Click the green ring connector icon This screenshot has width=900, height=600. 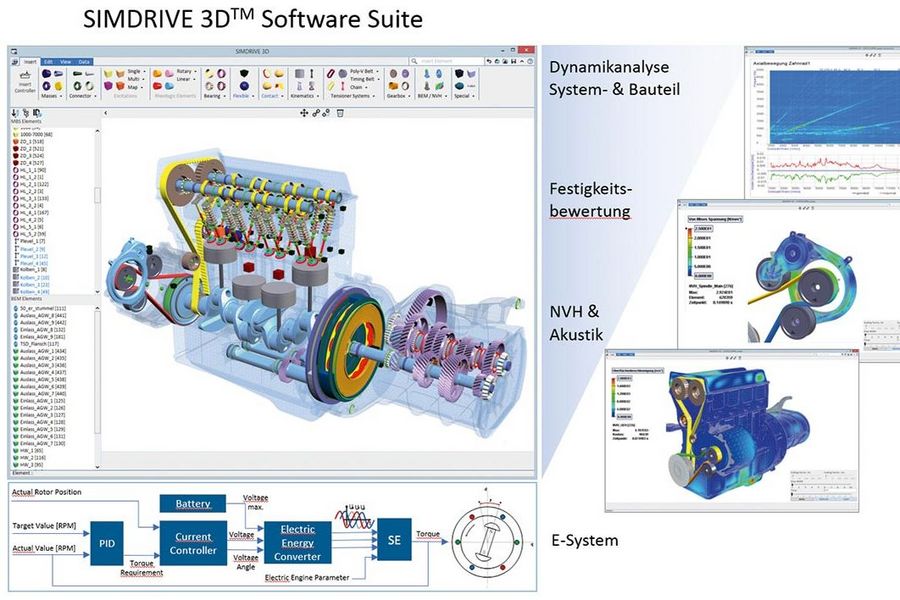(77, 86)
